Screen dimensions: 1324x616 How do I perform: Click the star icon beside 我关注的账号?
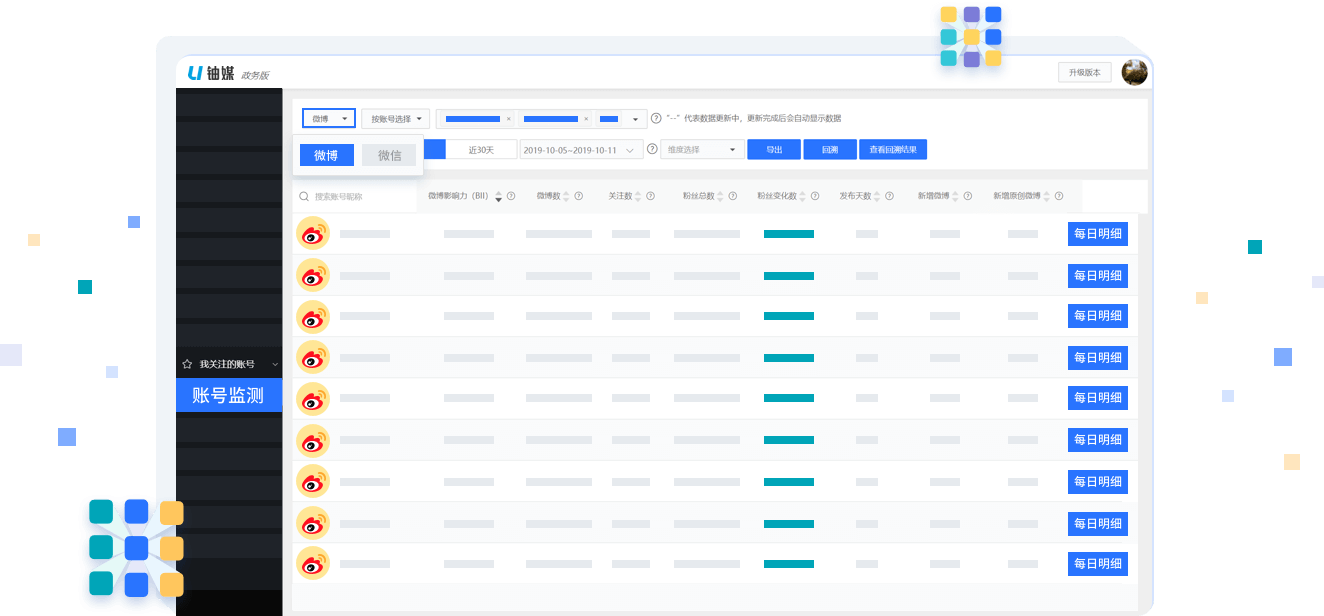[x=187, y=364]
